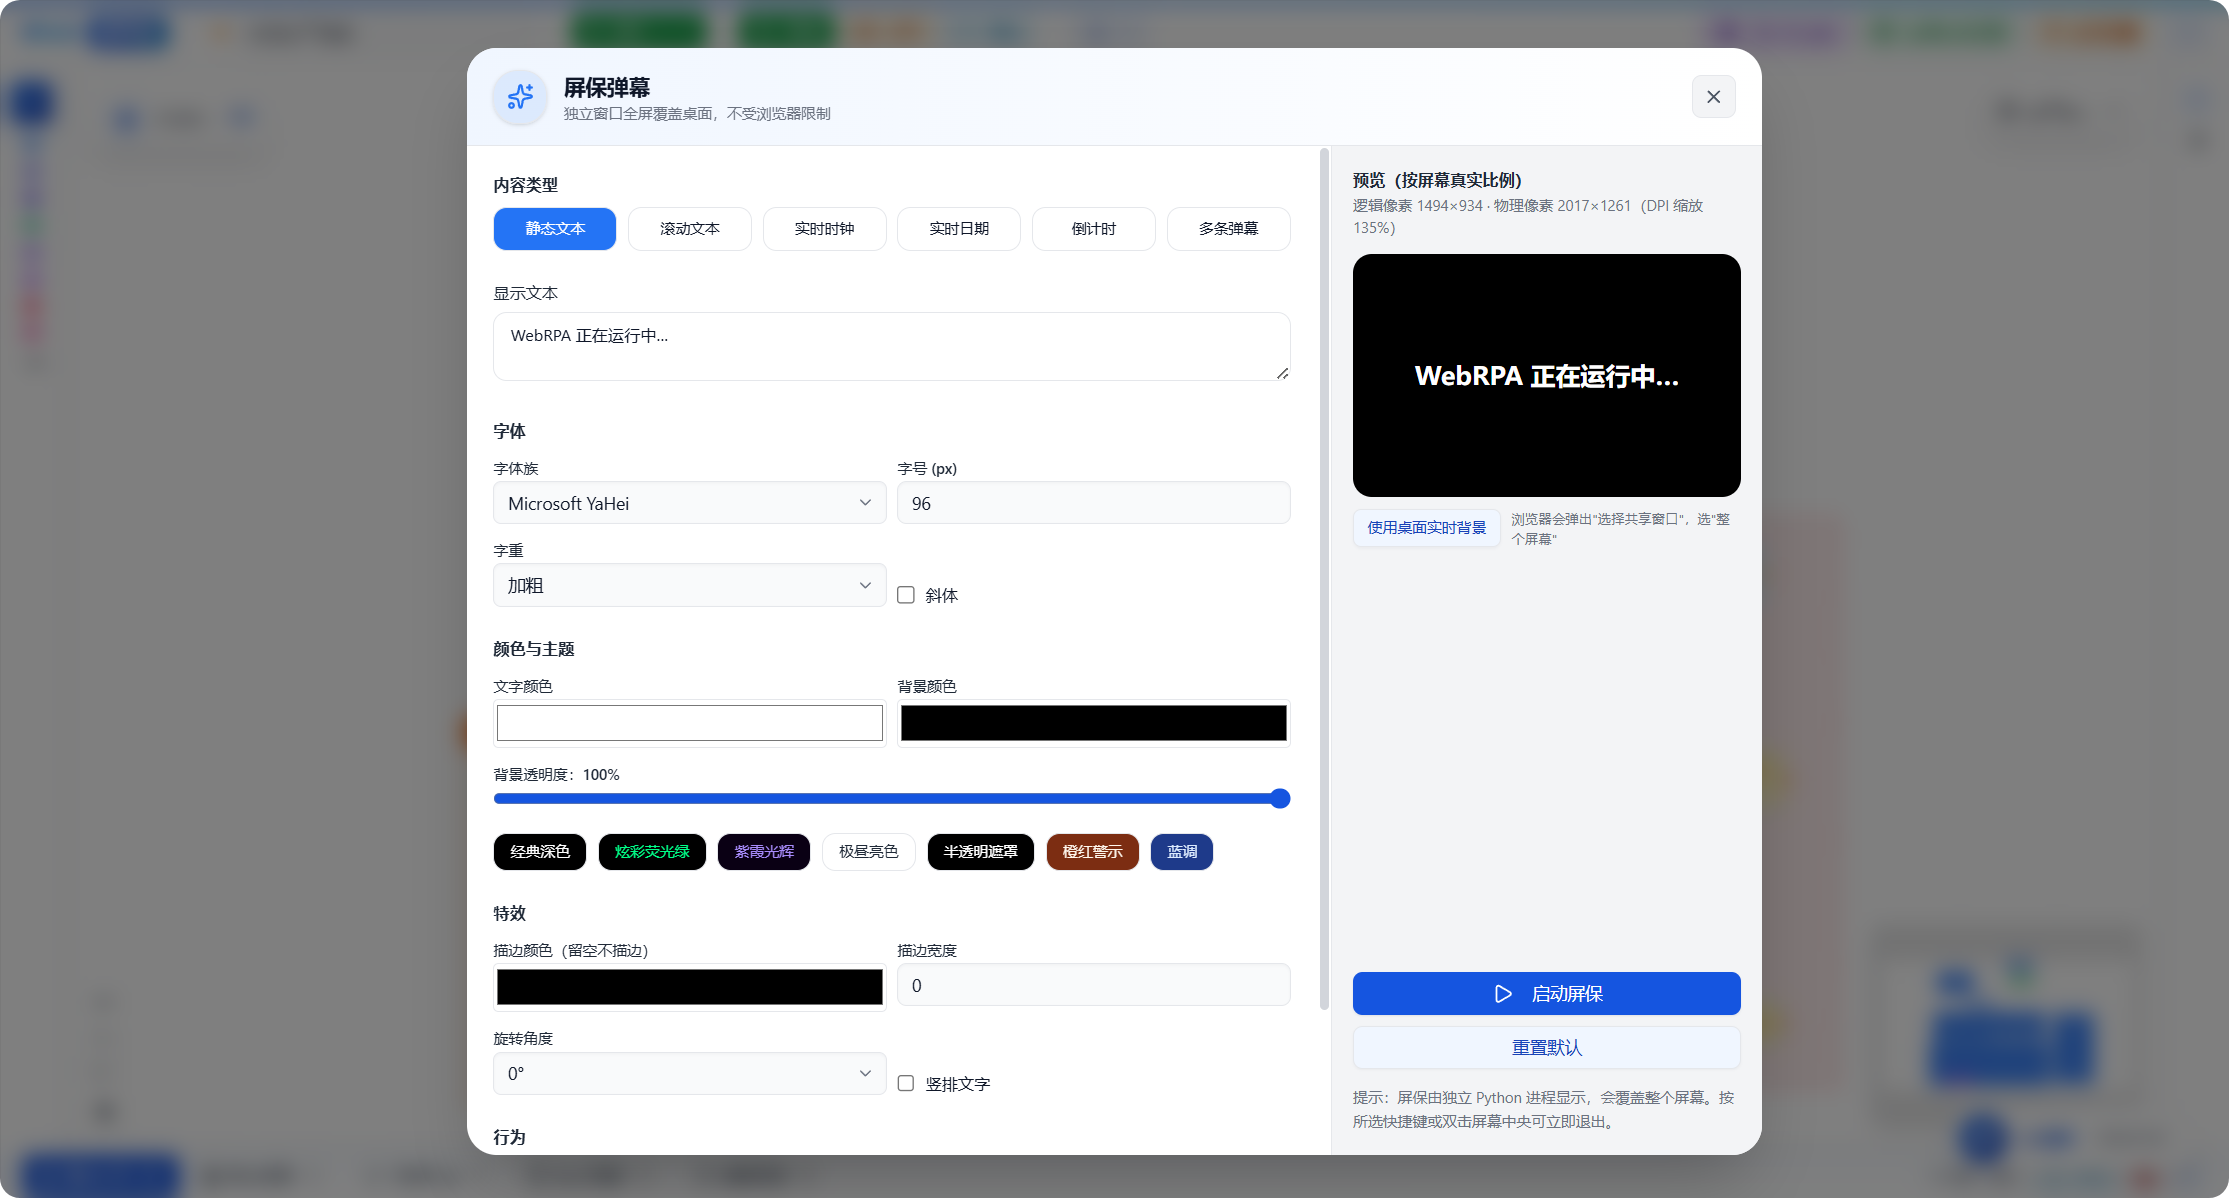Apply the 炫彩荧光绿 theme preset
This screenshot has width=2229, height=1198.
652,852
